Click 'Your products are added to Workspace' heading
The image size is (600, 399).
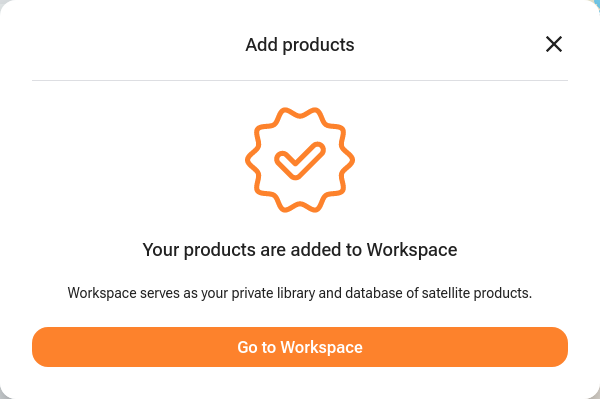click(300, 250)
